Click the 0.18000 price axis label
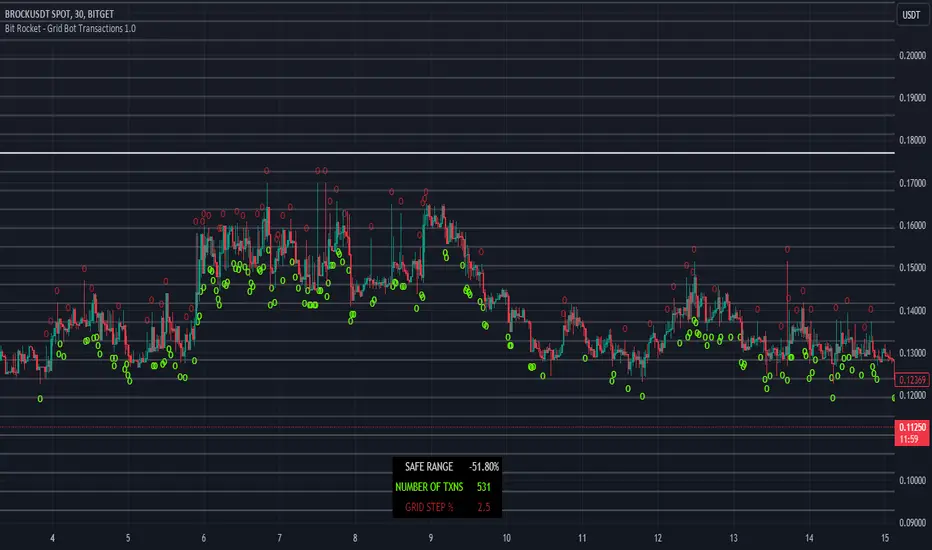This screenshot has width=932, height=550. (911, 140)
